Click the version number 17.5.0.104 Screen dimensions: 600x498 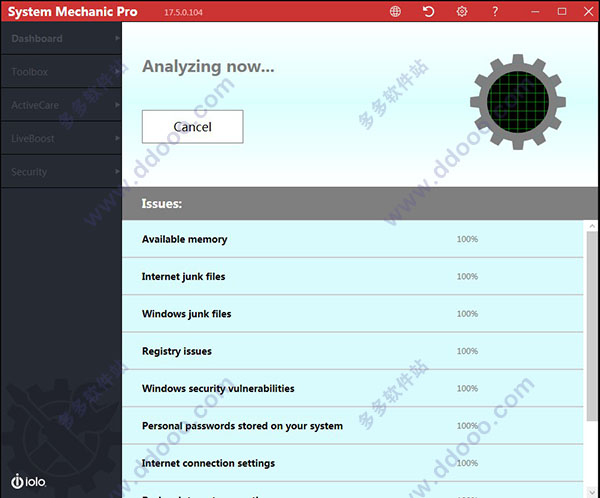tap(183, 12)
